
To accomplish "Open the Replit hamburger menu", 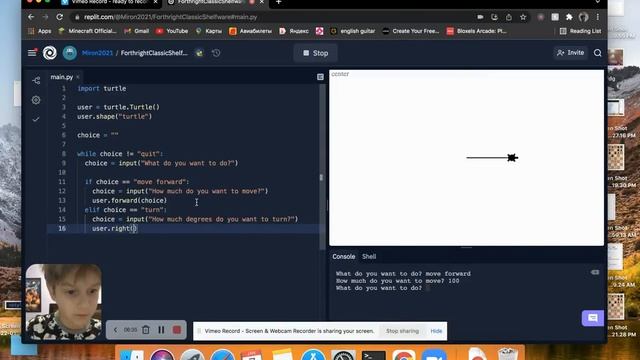I will (32, 53).
